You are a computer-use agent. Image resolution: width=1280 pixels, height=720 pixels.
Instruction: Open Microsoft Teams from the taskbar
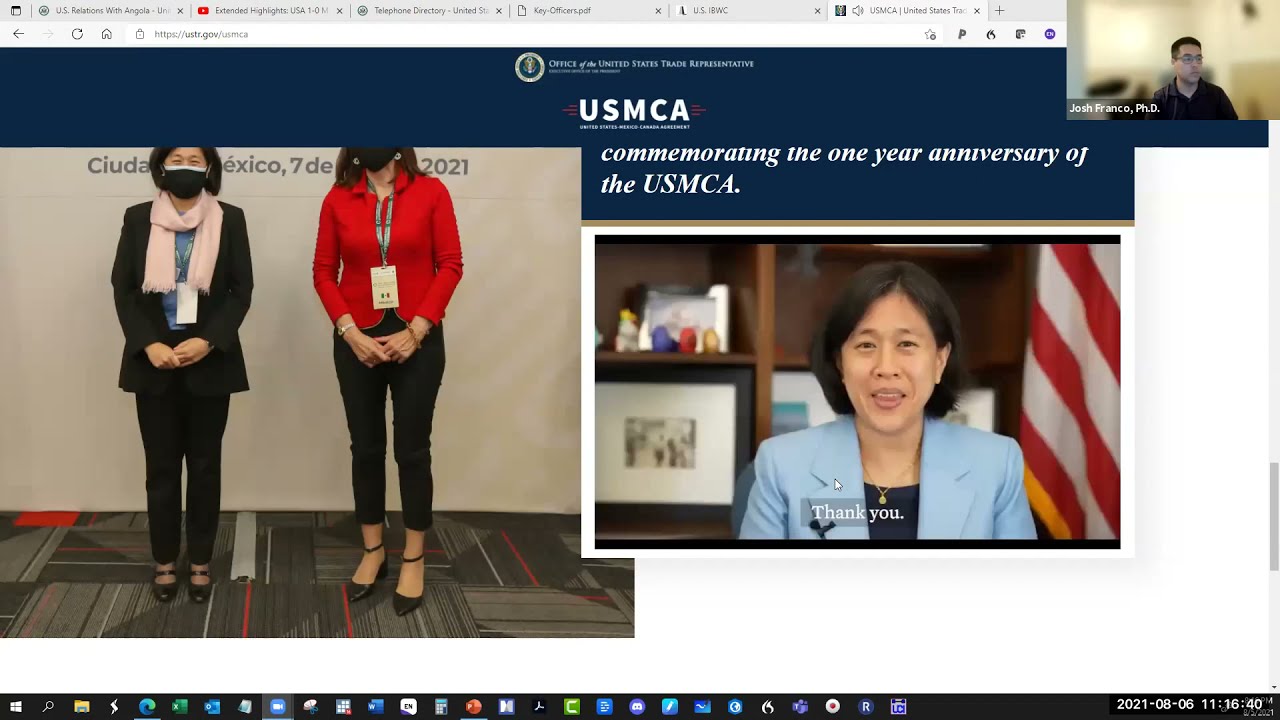(800, 707)
